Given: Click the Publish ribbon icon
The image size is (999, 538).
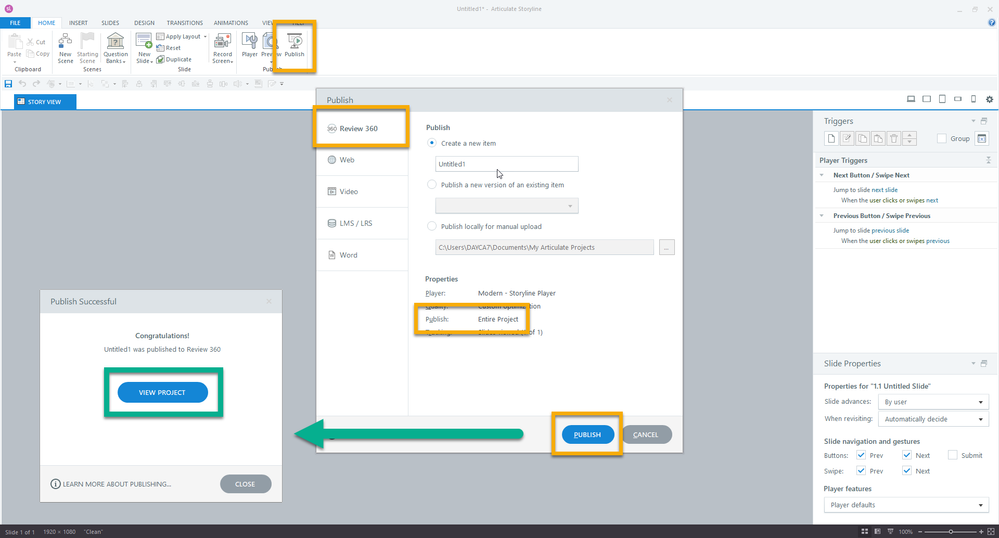Looking at the screenshot, I should pyautogui.click(x=294, y=45).
